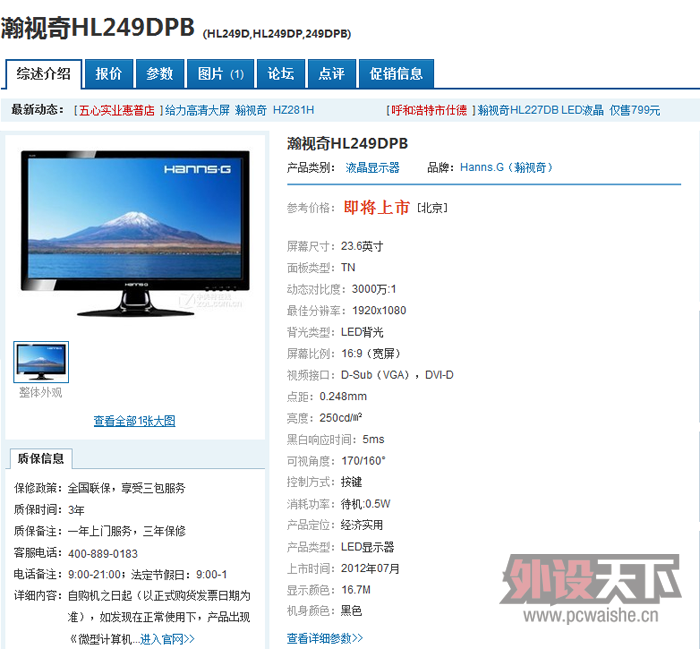
Task: Click the body color value 黑色
Action: click(x=351, y=611)
